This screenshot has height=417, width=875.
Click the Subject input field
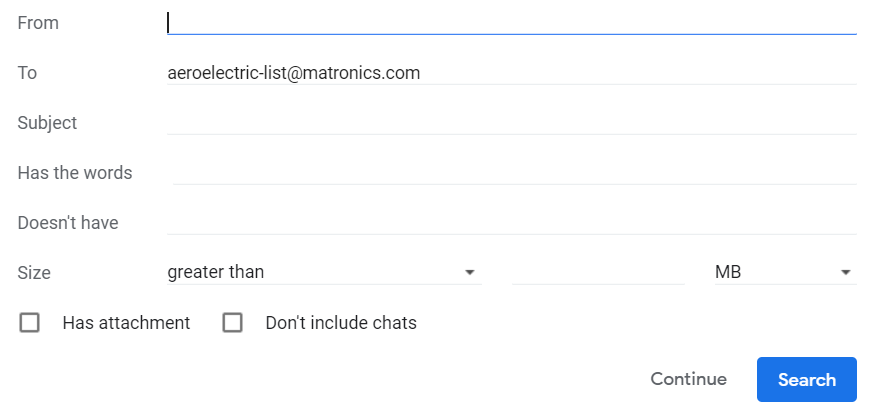point(510,122)
